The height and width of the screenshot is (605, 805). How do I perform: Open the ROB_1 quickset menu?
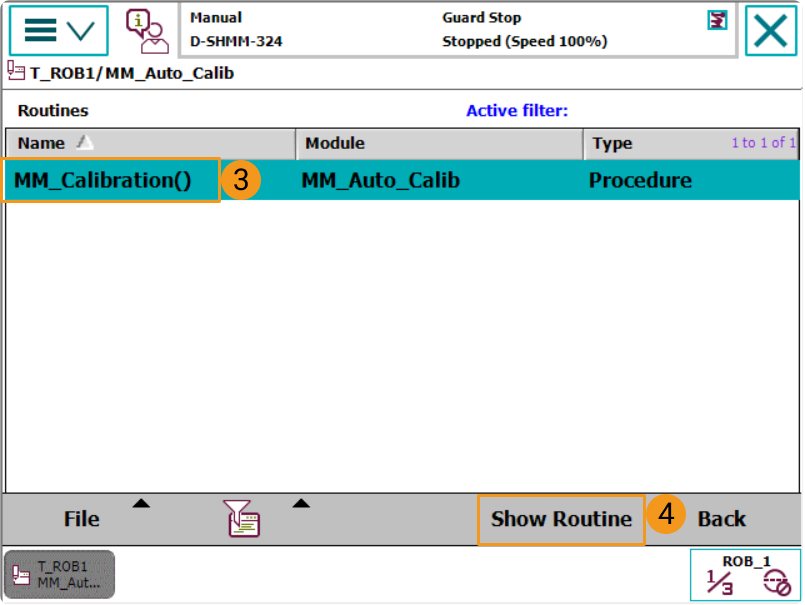point(745,575)
